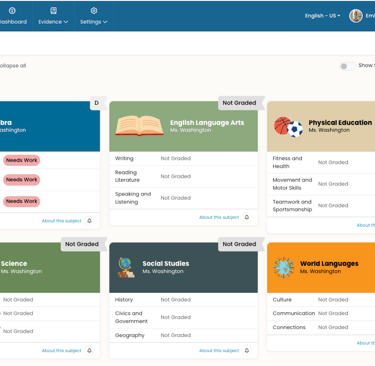Click the Science subject title
The width and height of the screenshot is (375, 366).
pos(14,264)
